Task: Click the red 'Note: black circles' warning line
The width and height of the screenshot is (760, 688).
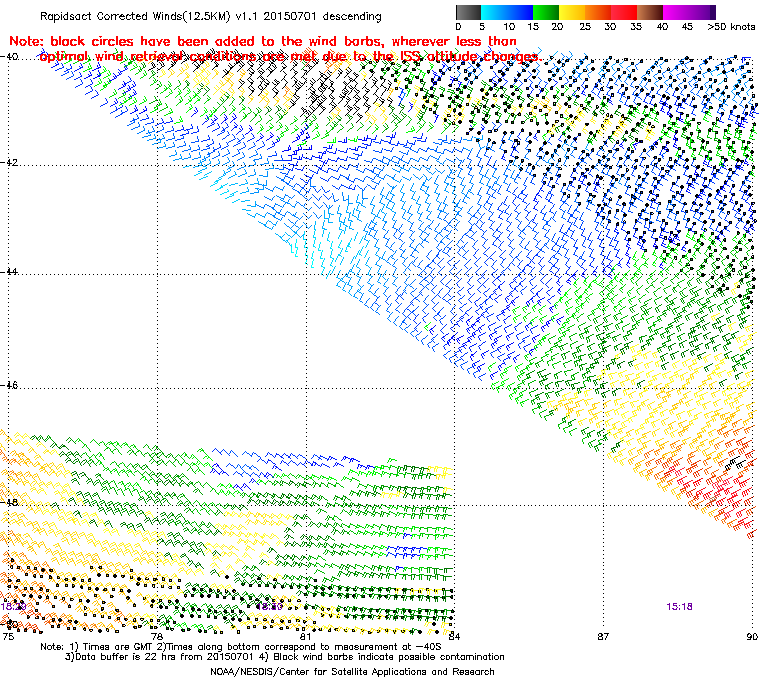Action: [x=263, y=41]
